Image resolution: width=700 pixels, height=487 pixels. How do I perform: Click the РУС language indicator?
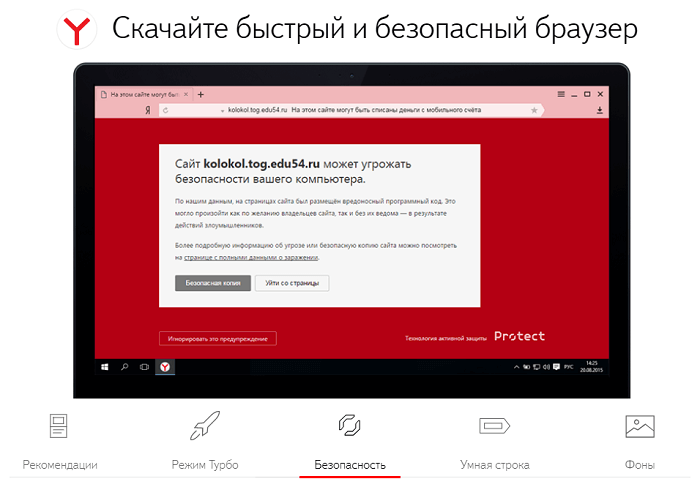pos(568,367)
